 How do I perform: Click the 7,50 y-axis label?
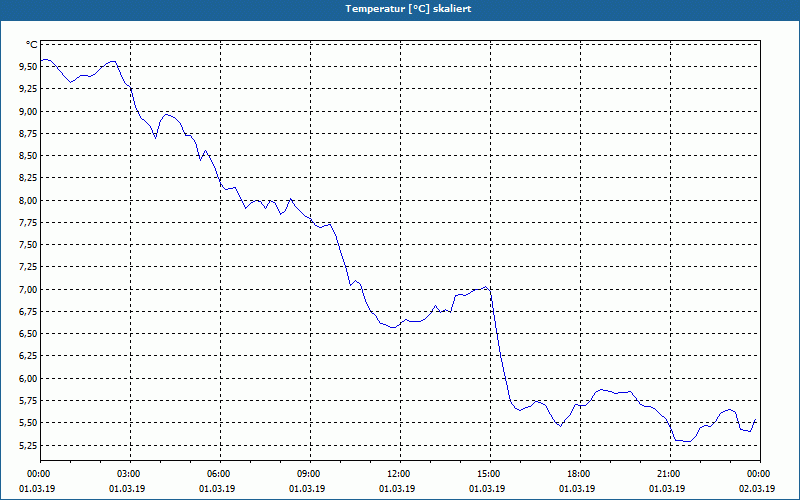(29, 245)
